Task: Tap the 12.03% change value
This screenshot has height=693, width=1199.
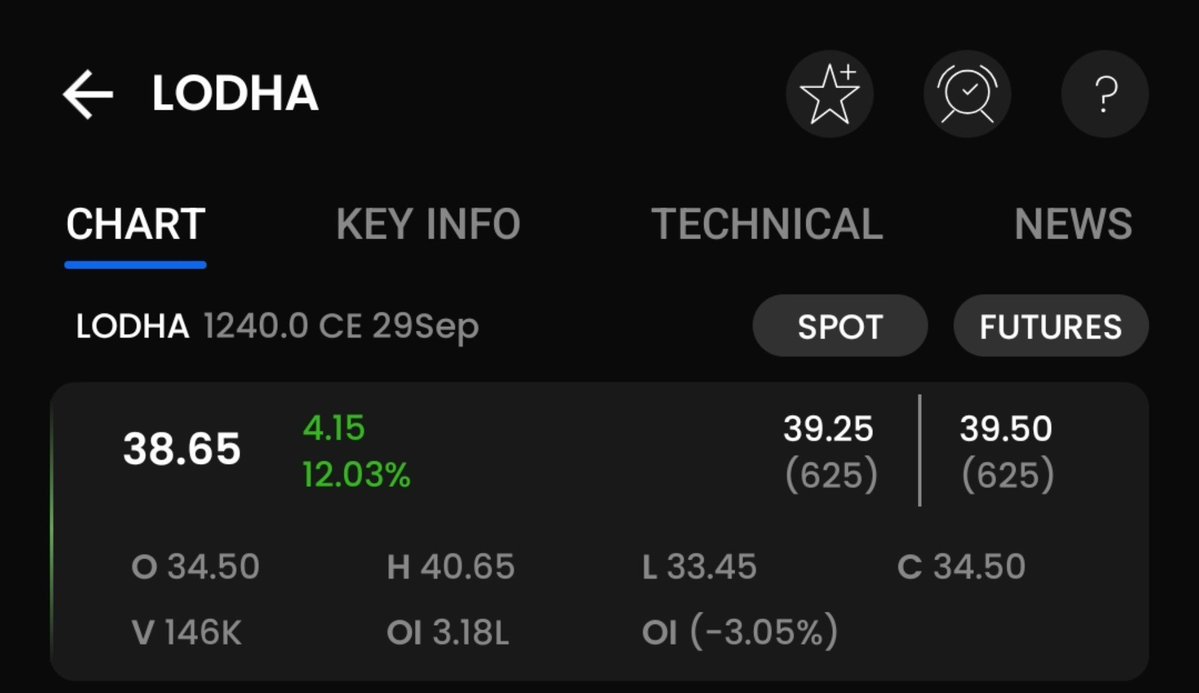Action: [356, 475]
